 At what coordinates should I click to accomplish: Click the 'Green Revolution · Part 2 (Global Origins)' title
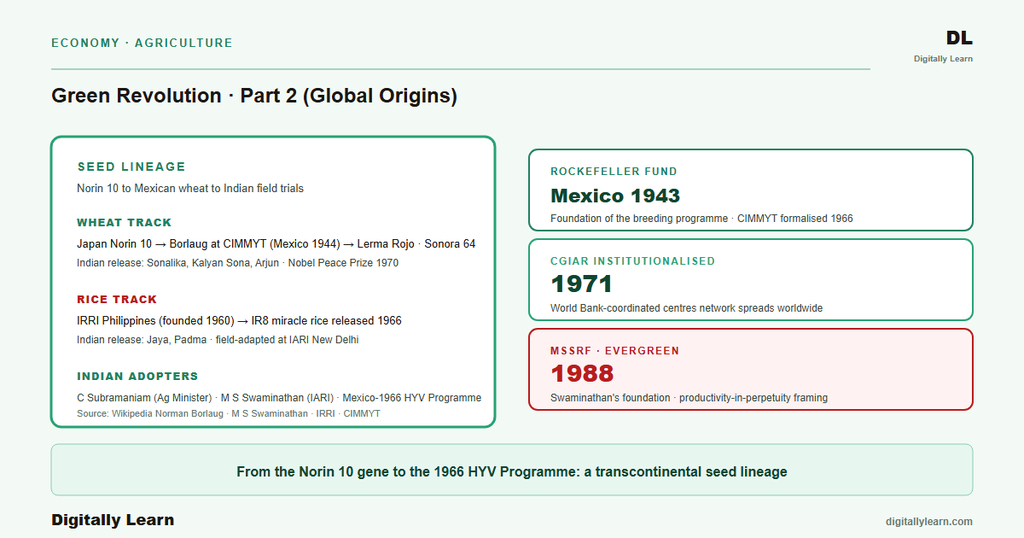click(x=254, y=96)
